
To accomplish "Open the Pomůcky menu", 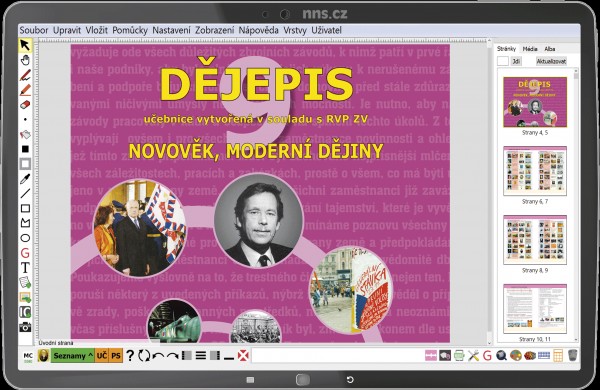I will click(130, 30).
